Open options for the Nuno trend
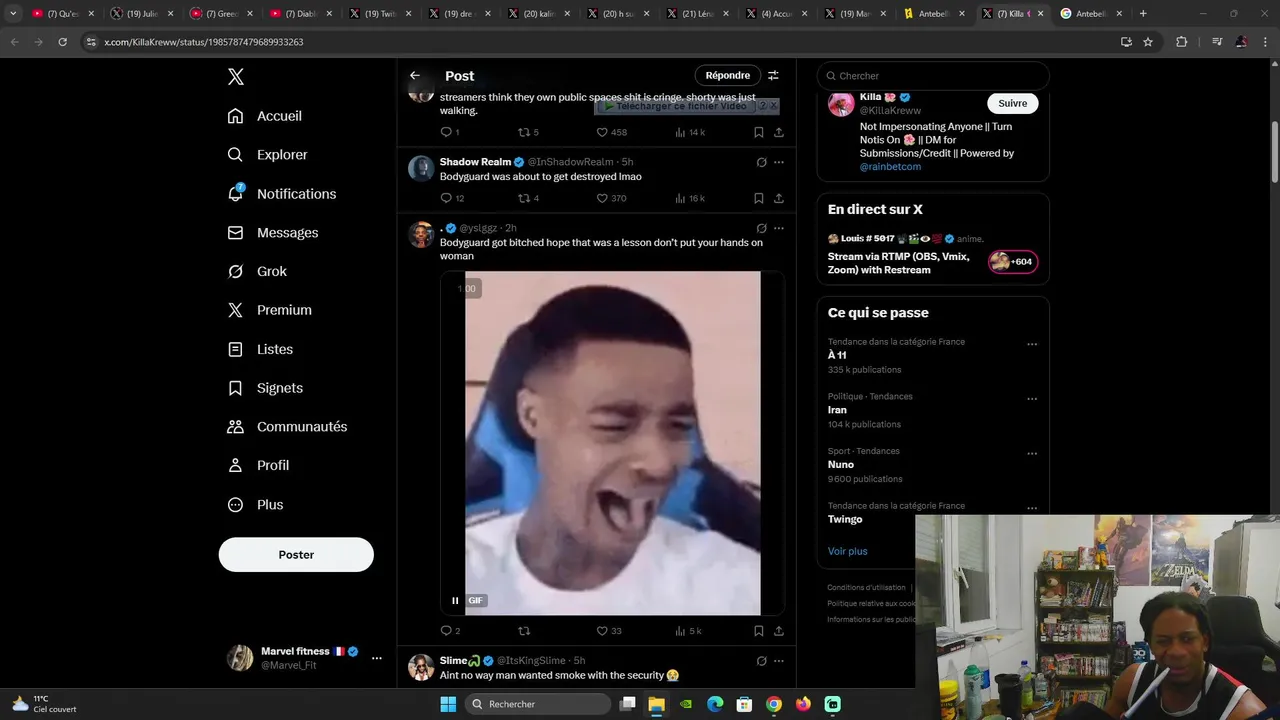The height and width of the screenshot is (720, 1280). click(x=1032, y=454)
